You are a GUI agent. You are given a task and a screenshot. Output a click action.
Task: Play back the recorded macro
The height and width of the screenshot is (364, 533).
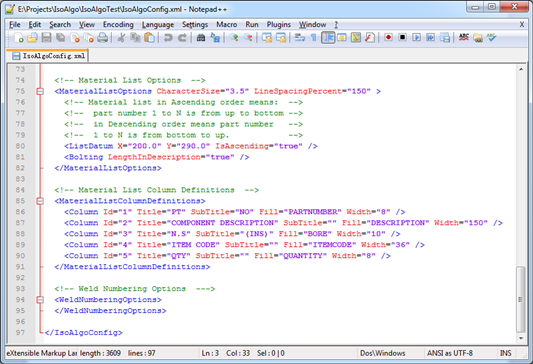click(416, 37)
